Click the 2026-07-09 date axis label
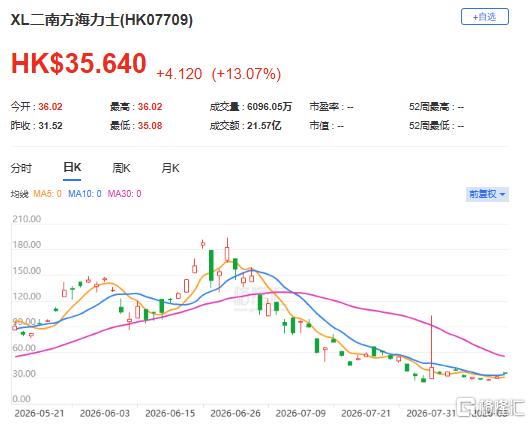The image size is (531, 424). click(301, 413)
